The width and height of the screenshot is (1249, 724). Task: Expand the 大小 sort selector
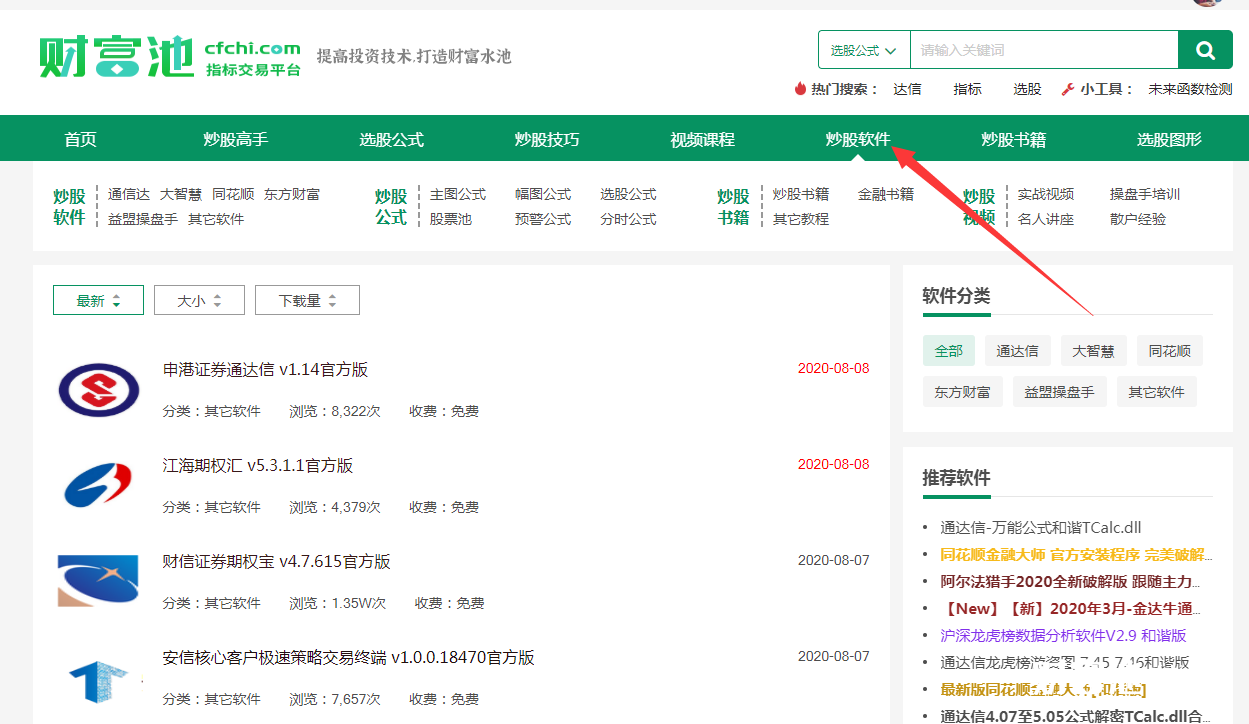[x=199, y=299]
